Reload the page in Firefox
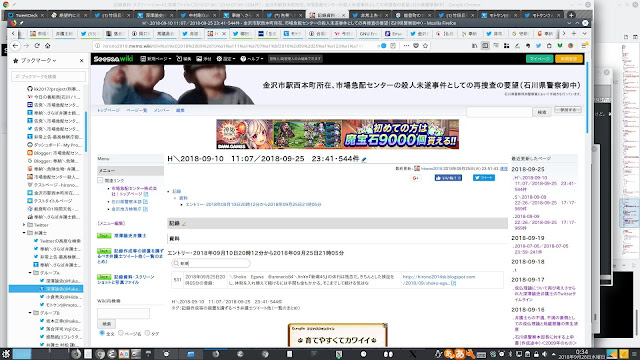This screenshot has width=640, height=360. click(37, 46)
